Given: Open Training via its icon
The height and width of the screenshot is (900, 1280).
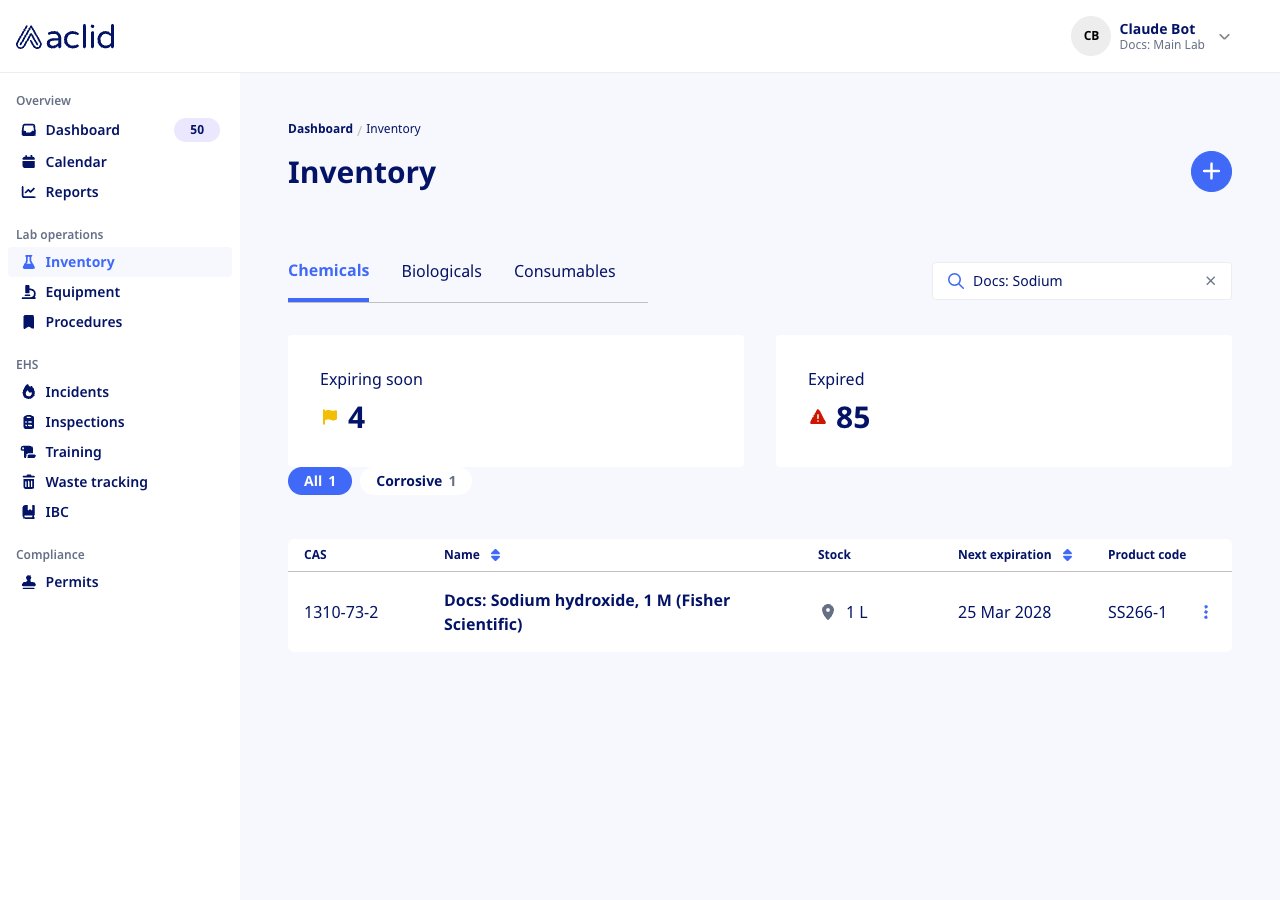Looking at the screenshot, I should [x=29, y=452].
